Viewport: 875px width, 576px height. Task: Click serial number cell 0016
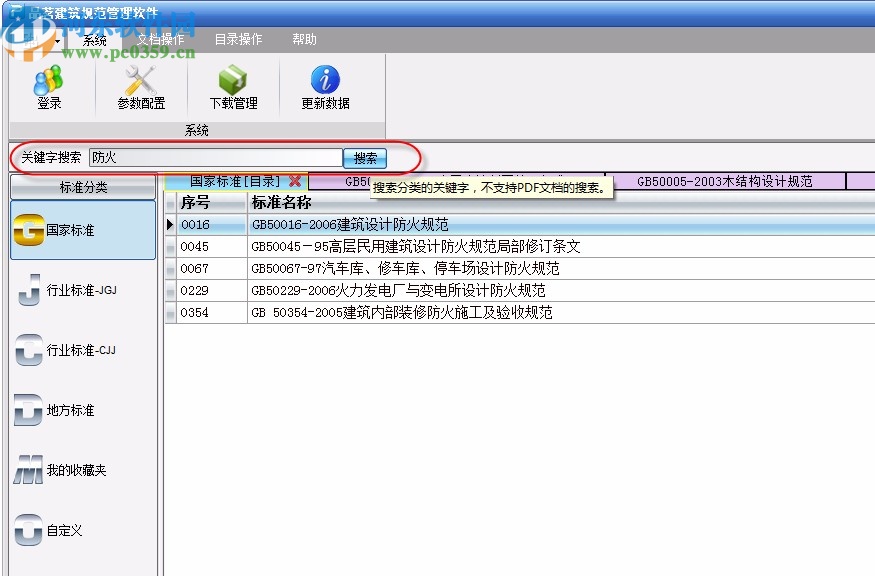pos(211,224)
